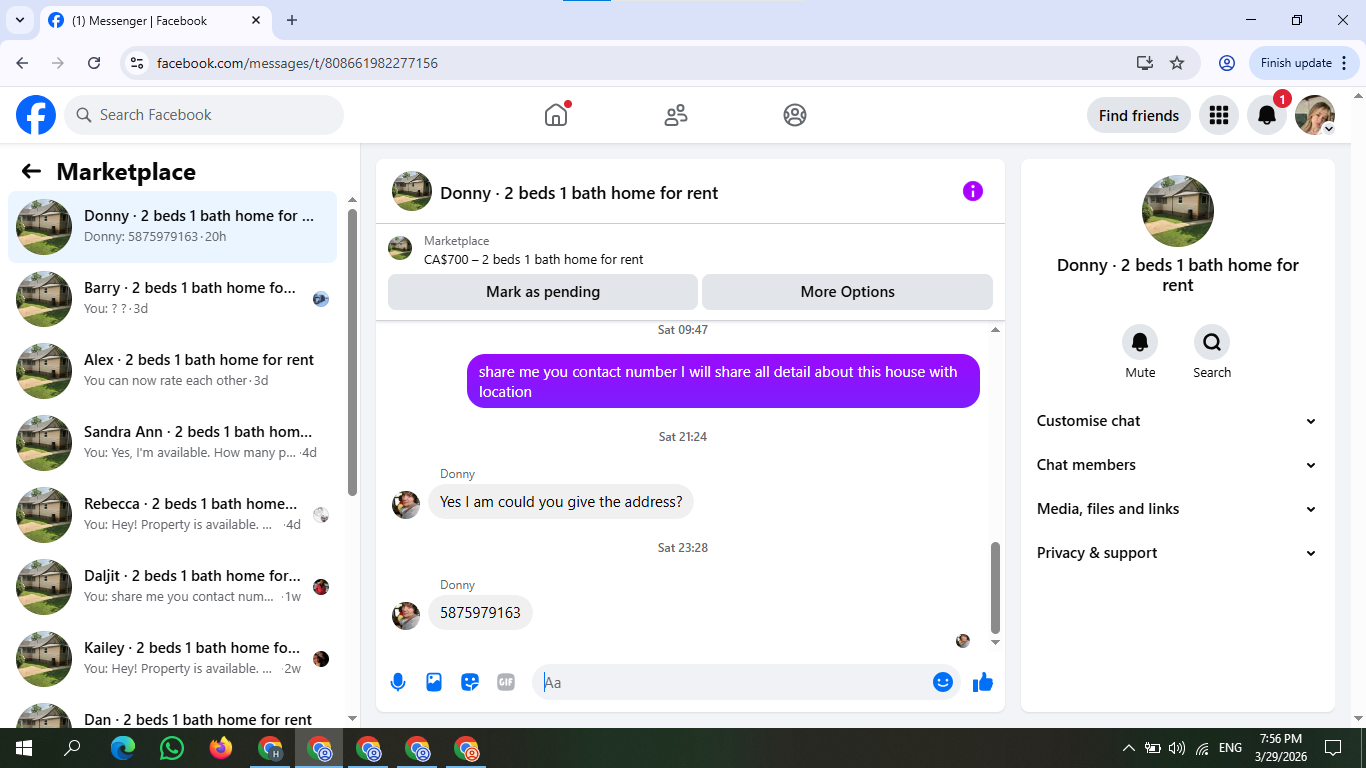1366x768 pixels.
Task: Open the volume control in system tray
Action: click(1176, 748)
